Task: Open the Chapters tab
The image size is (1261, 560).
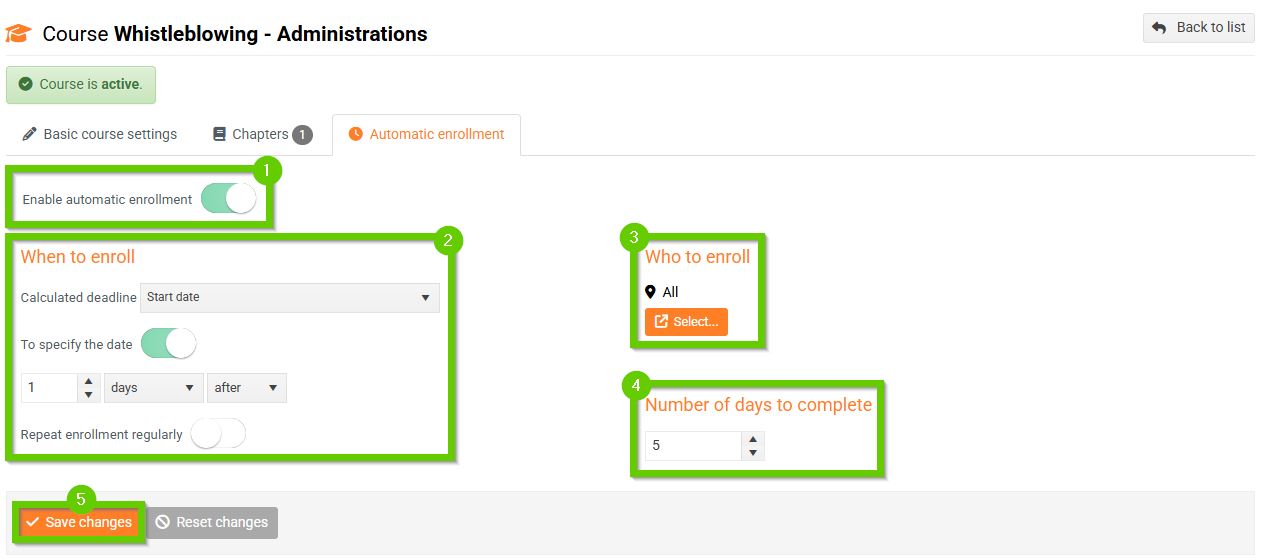Action: [260, 134]
